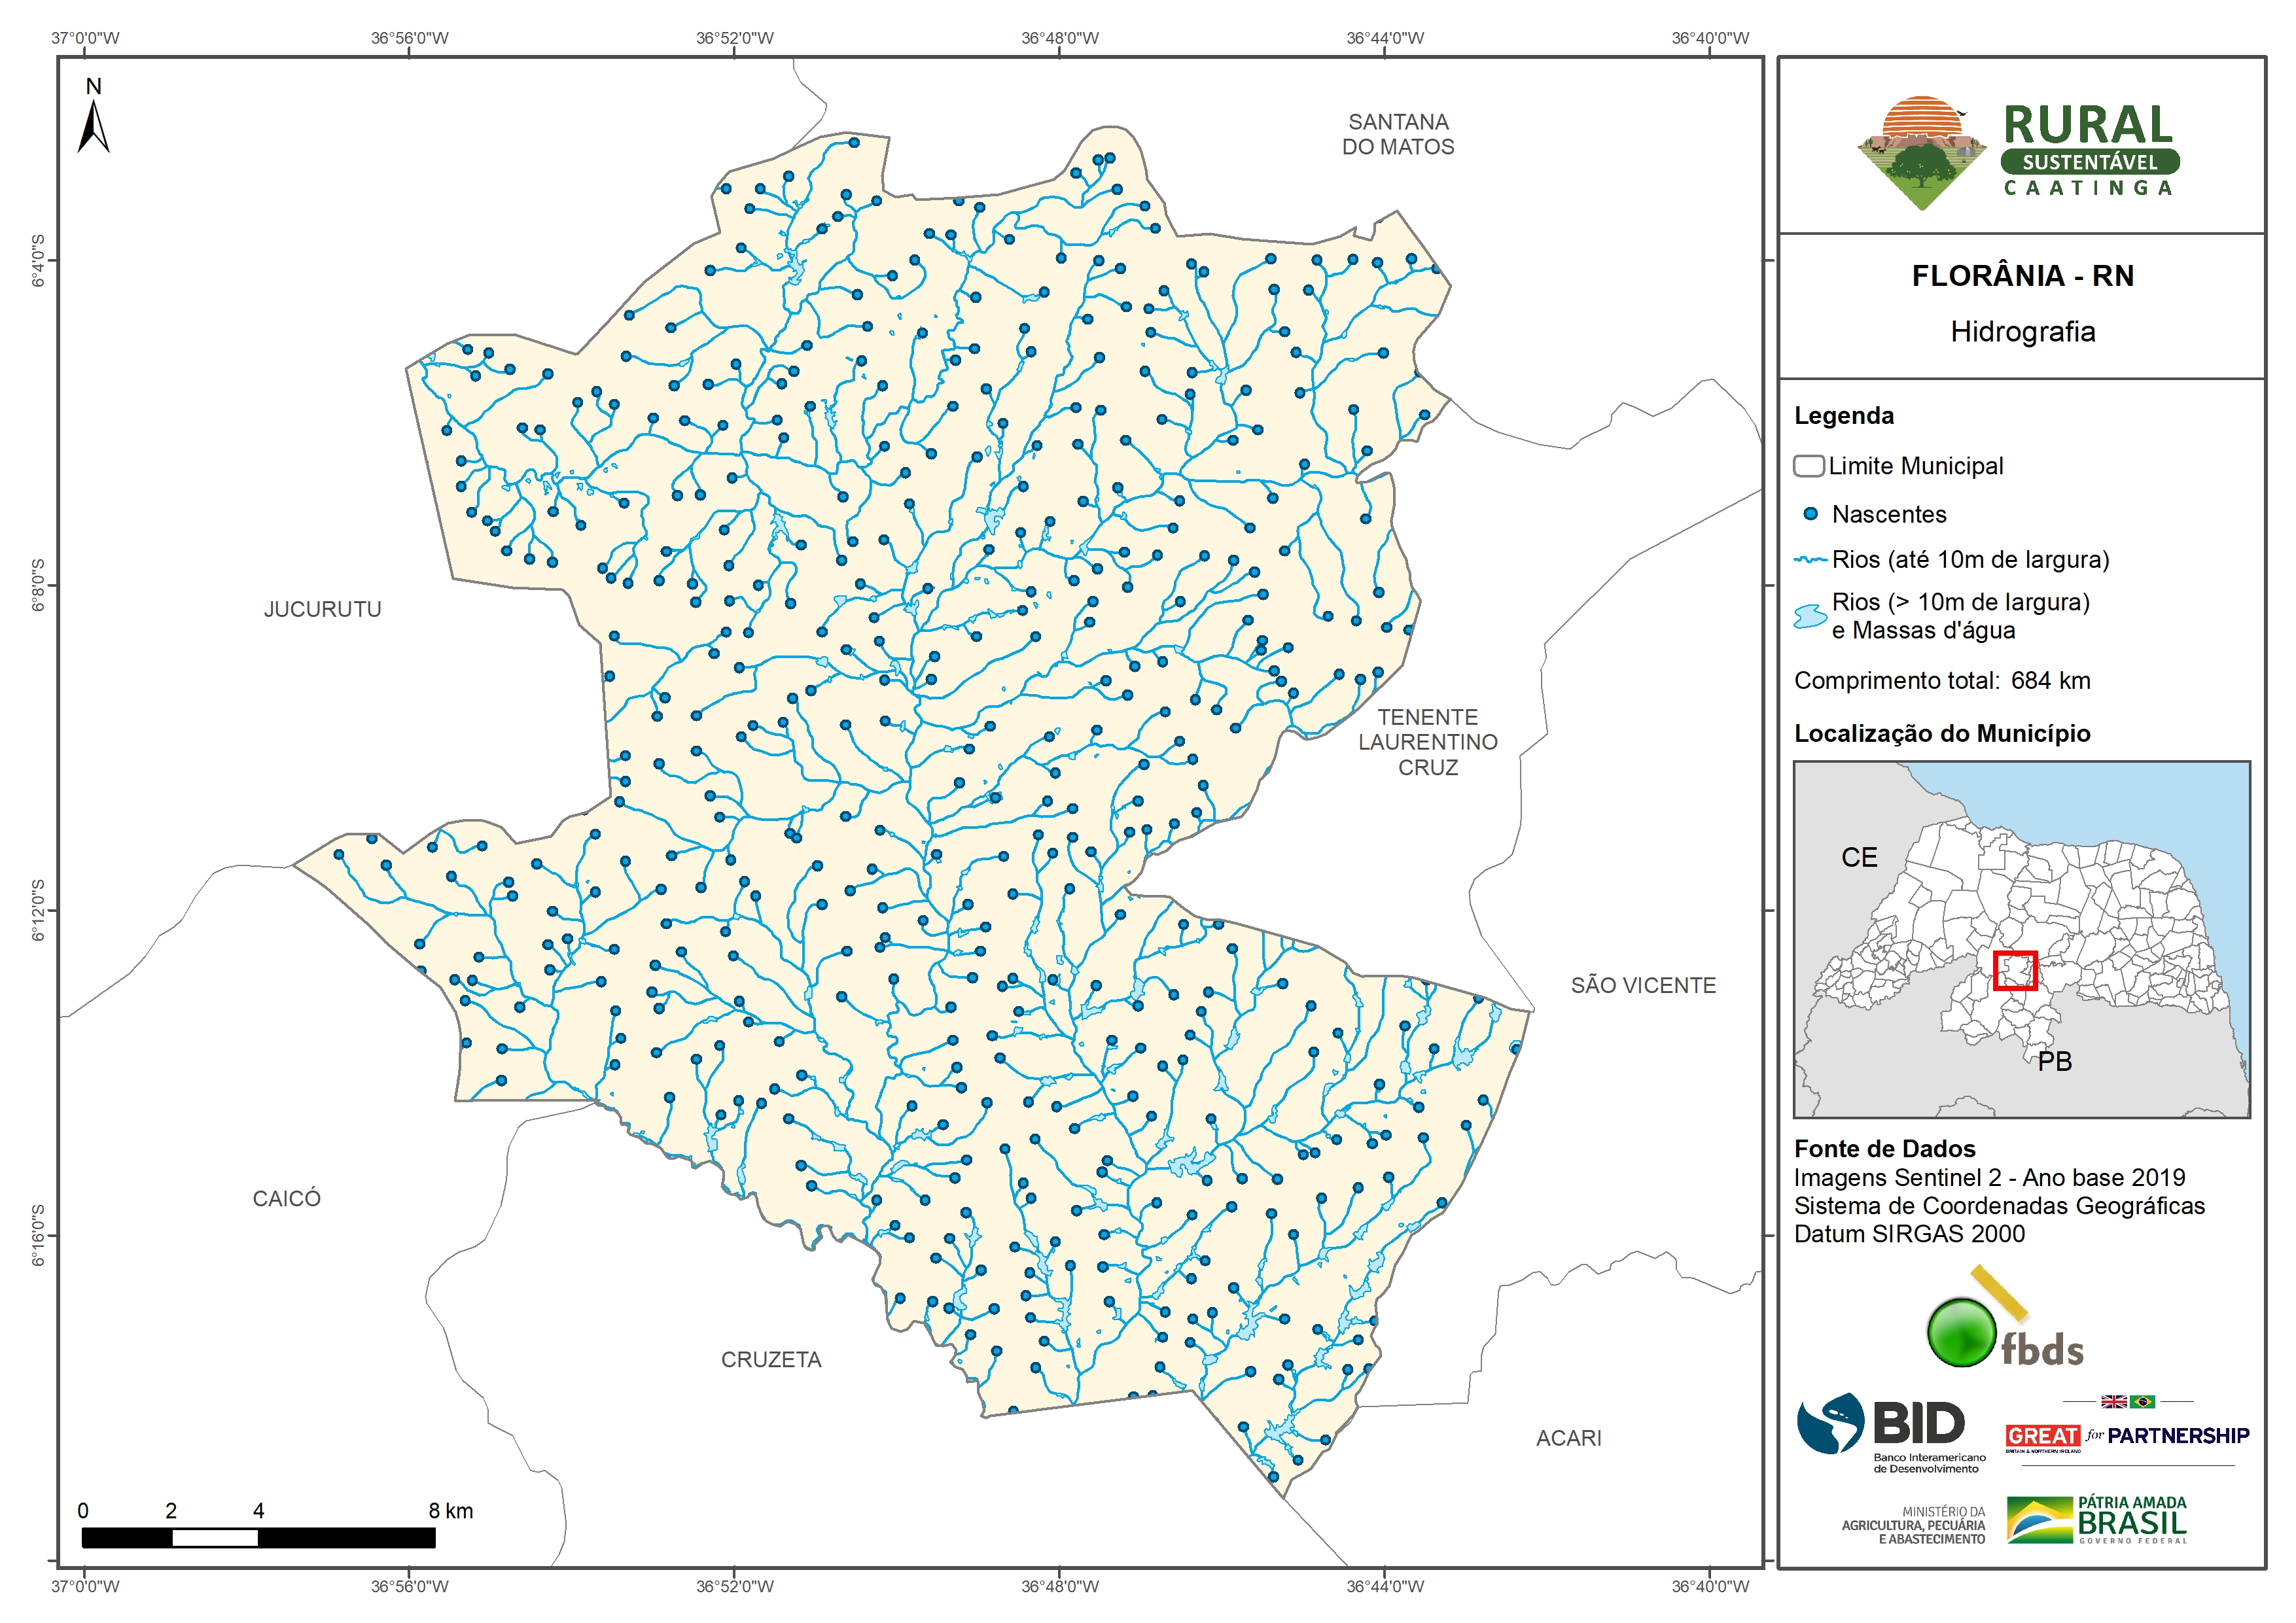Click the Limite Municipal legend box symbol
2296x1623 pixels.
1808,466
